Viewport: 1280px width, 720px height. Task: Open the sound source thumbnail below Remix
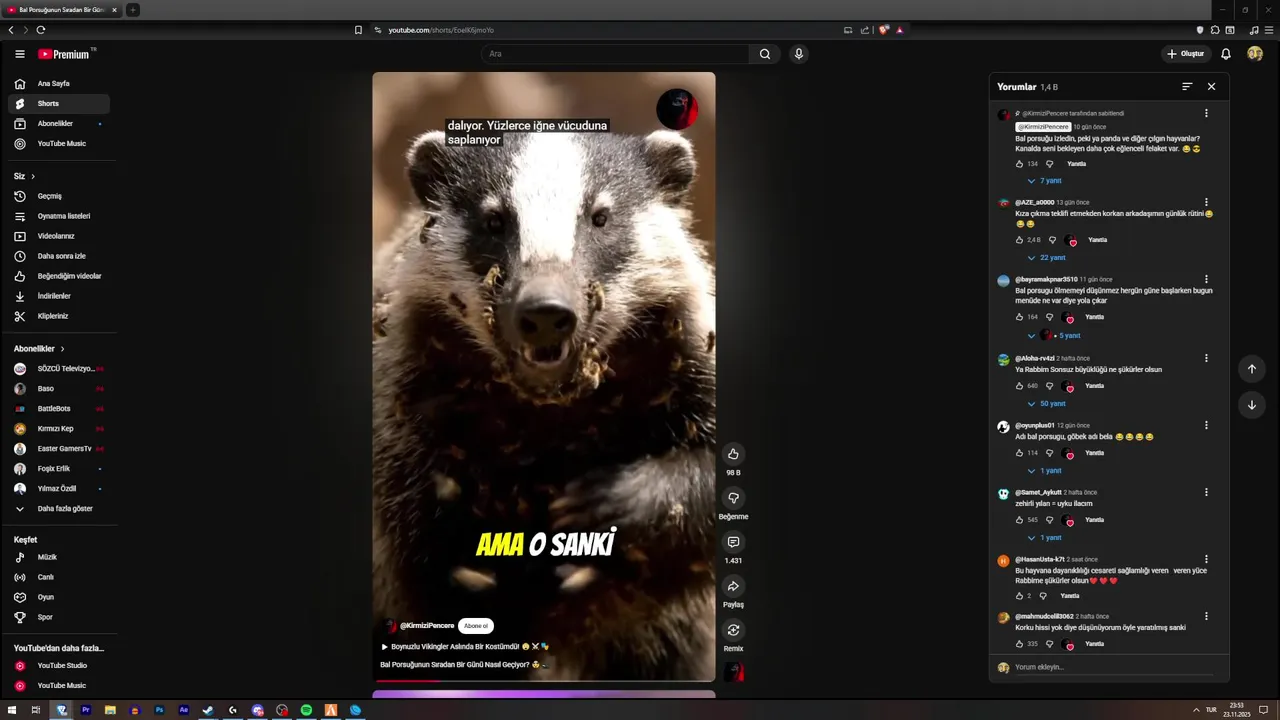(x=734, y=672)
